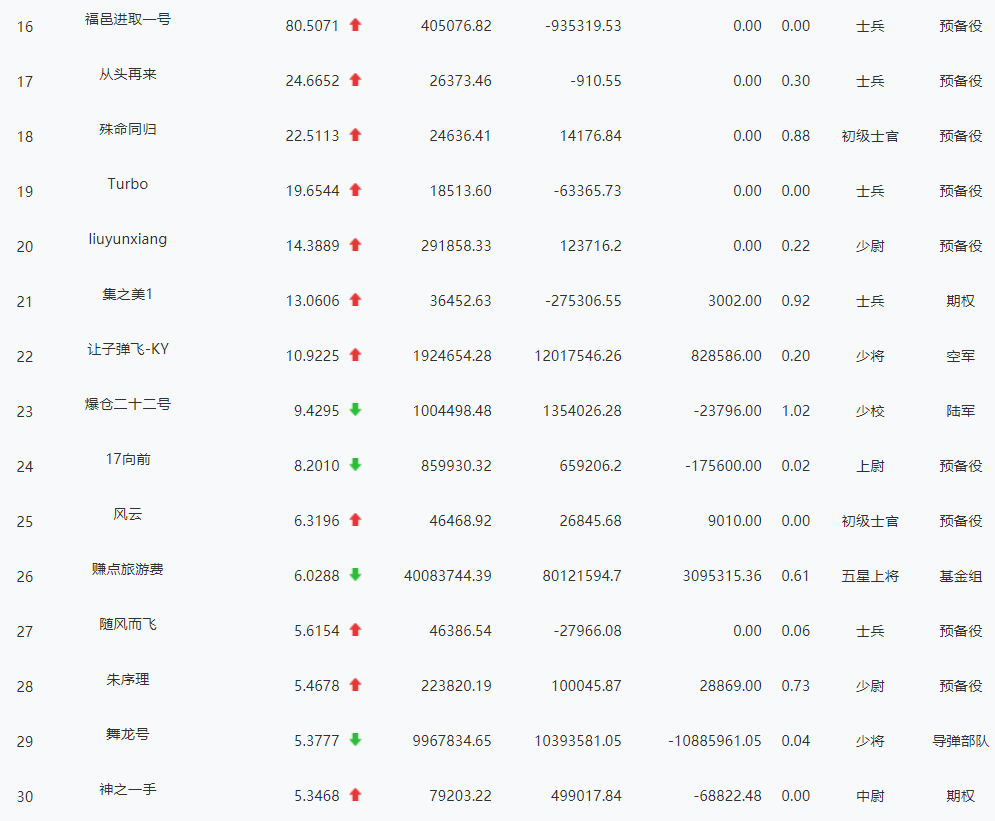Click 少校 rank in row 23

pyautogui.click(x=870, y=411)
